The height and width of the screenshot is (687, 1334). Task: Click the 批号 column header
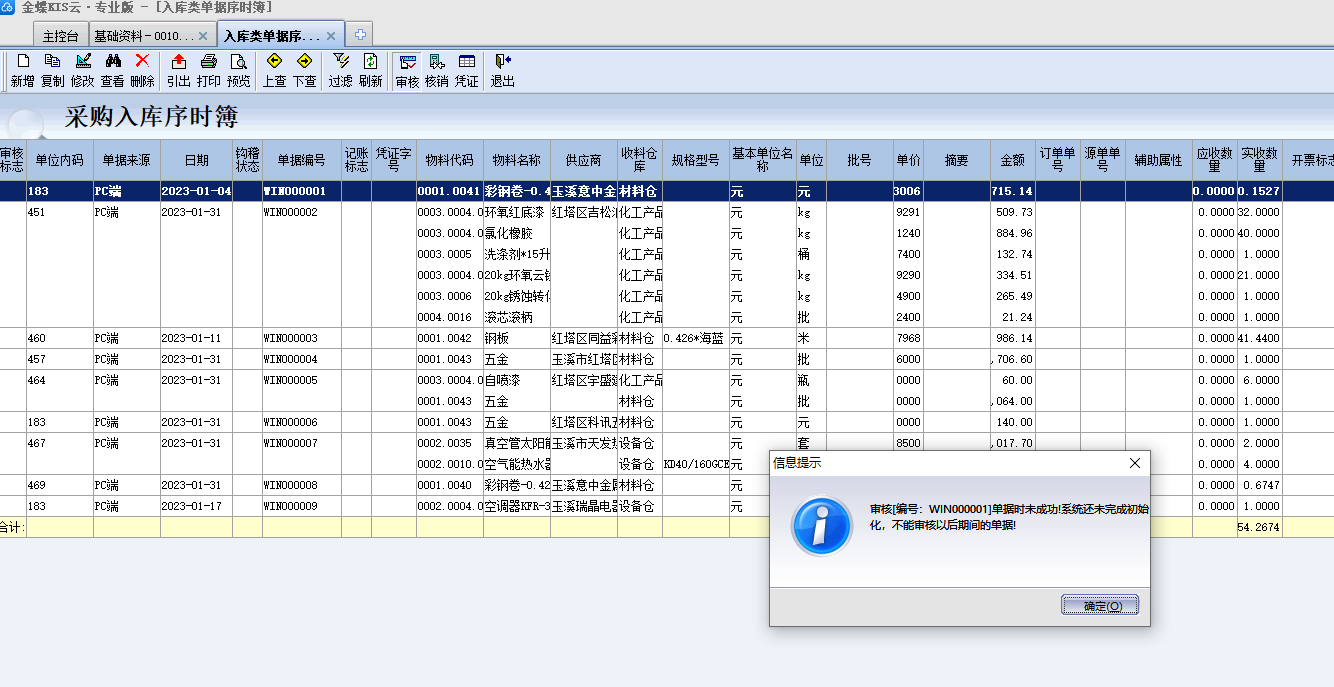(860, 160)
